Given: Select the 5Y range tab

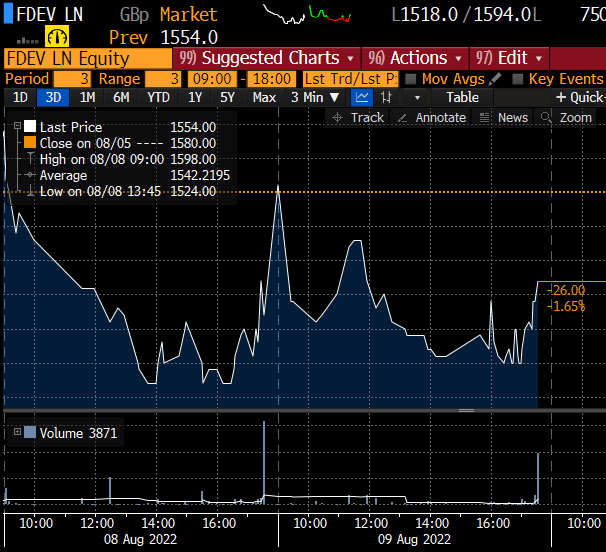Looking at the screenshot, I should (228, 97).
